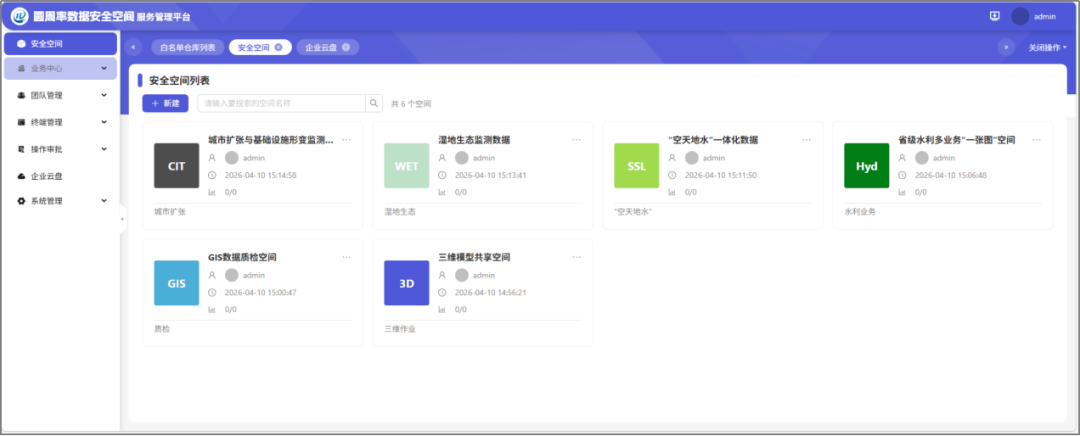Open the admin user avatar in header
1080x436 pixels.
point(1020,16)
